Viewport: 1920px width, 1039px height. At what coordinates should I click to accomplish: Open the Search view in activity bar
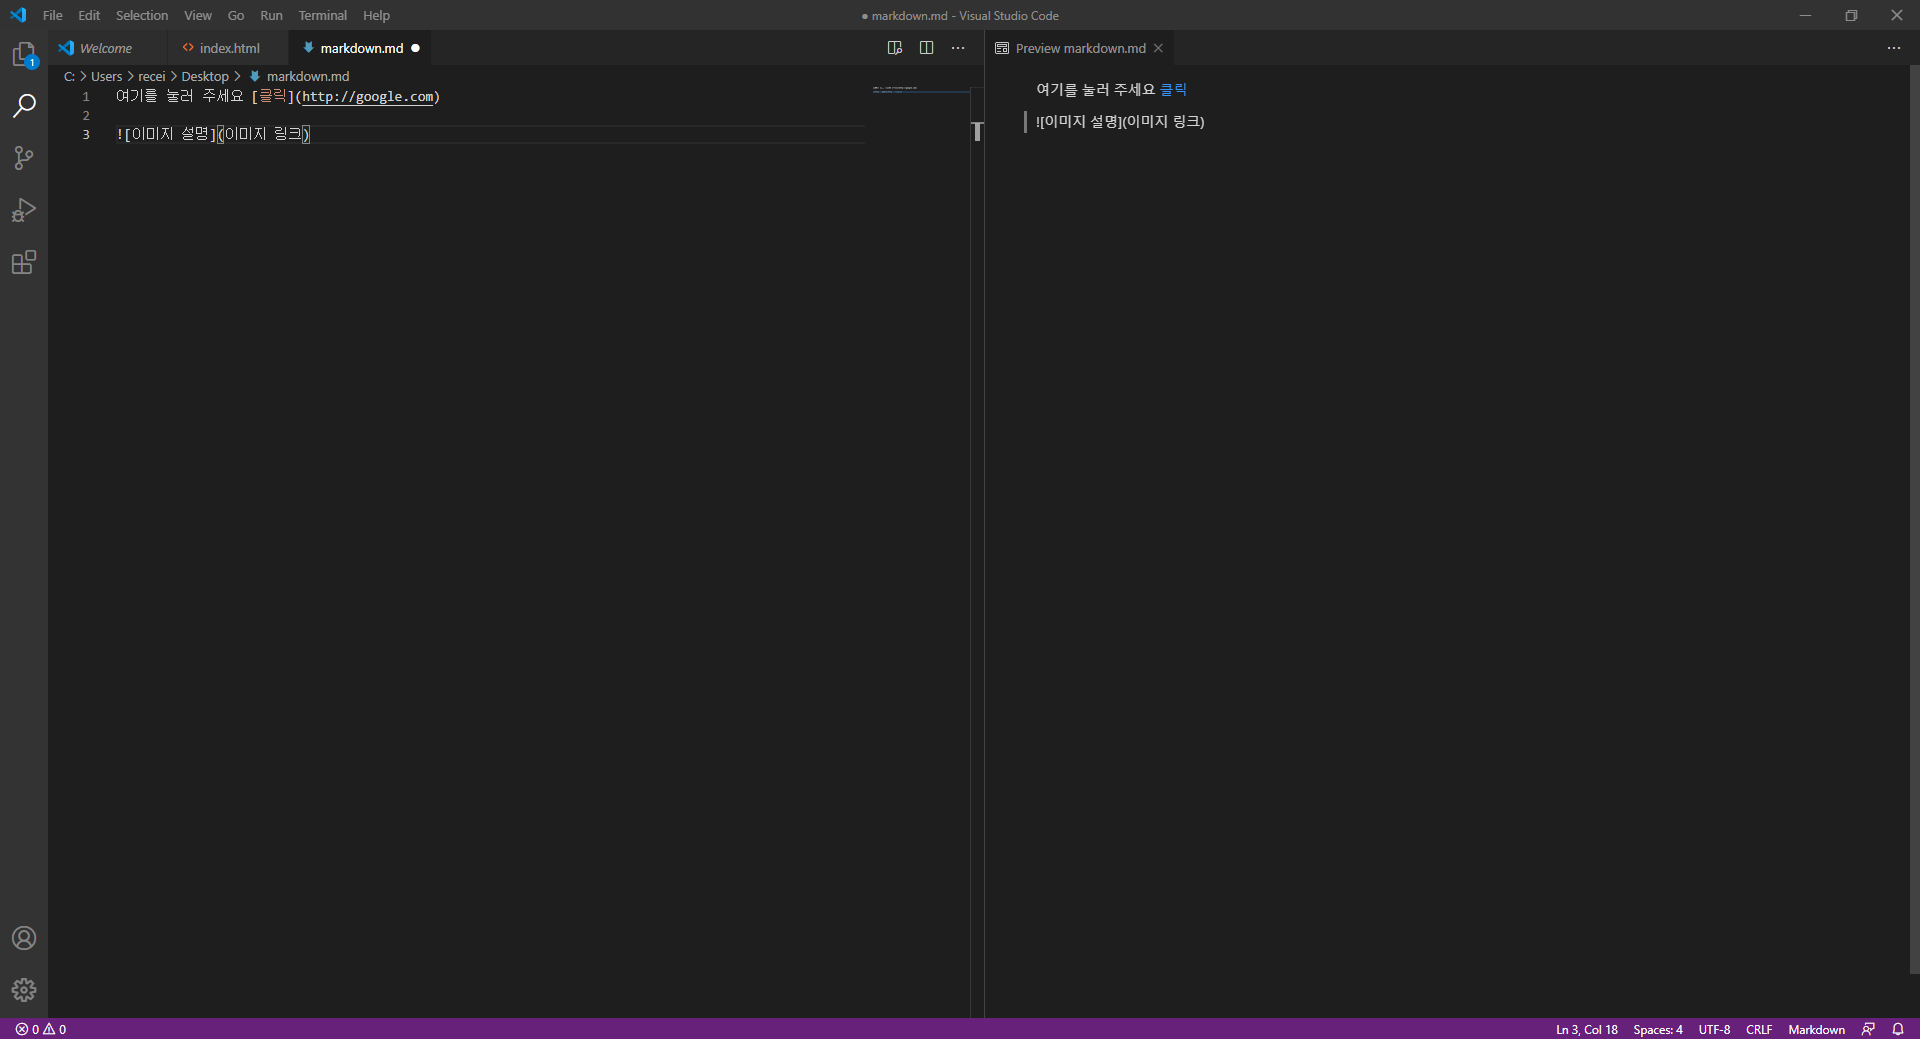point(24,106)
